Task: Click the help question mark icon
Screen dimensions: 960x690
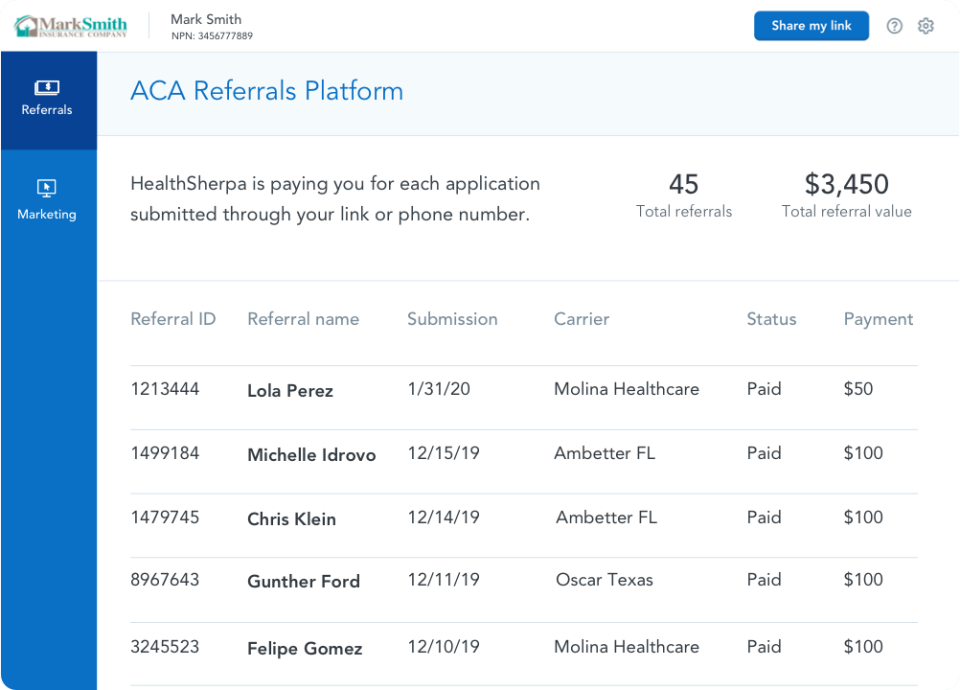Action: pos(894,25)
